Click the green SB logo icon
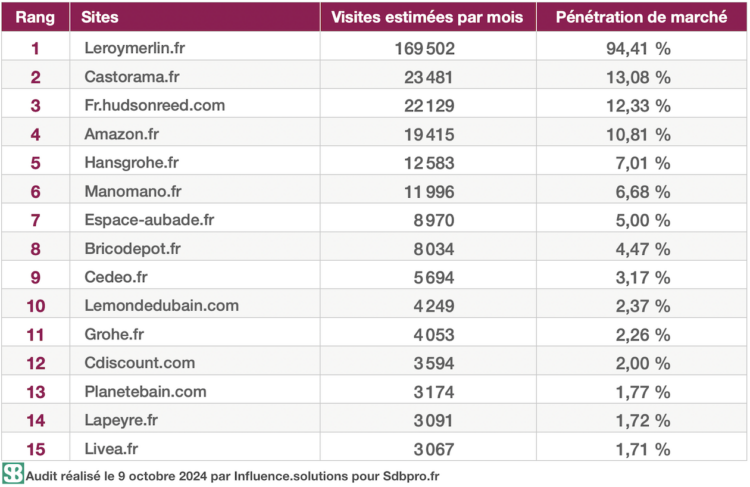Screen dimensions: 750x487 pyautogui.click(x=13, y=473)
